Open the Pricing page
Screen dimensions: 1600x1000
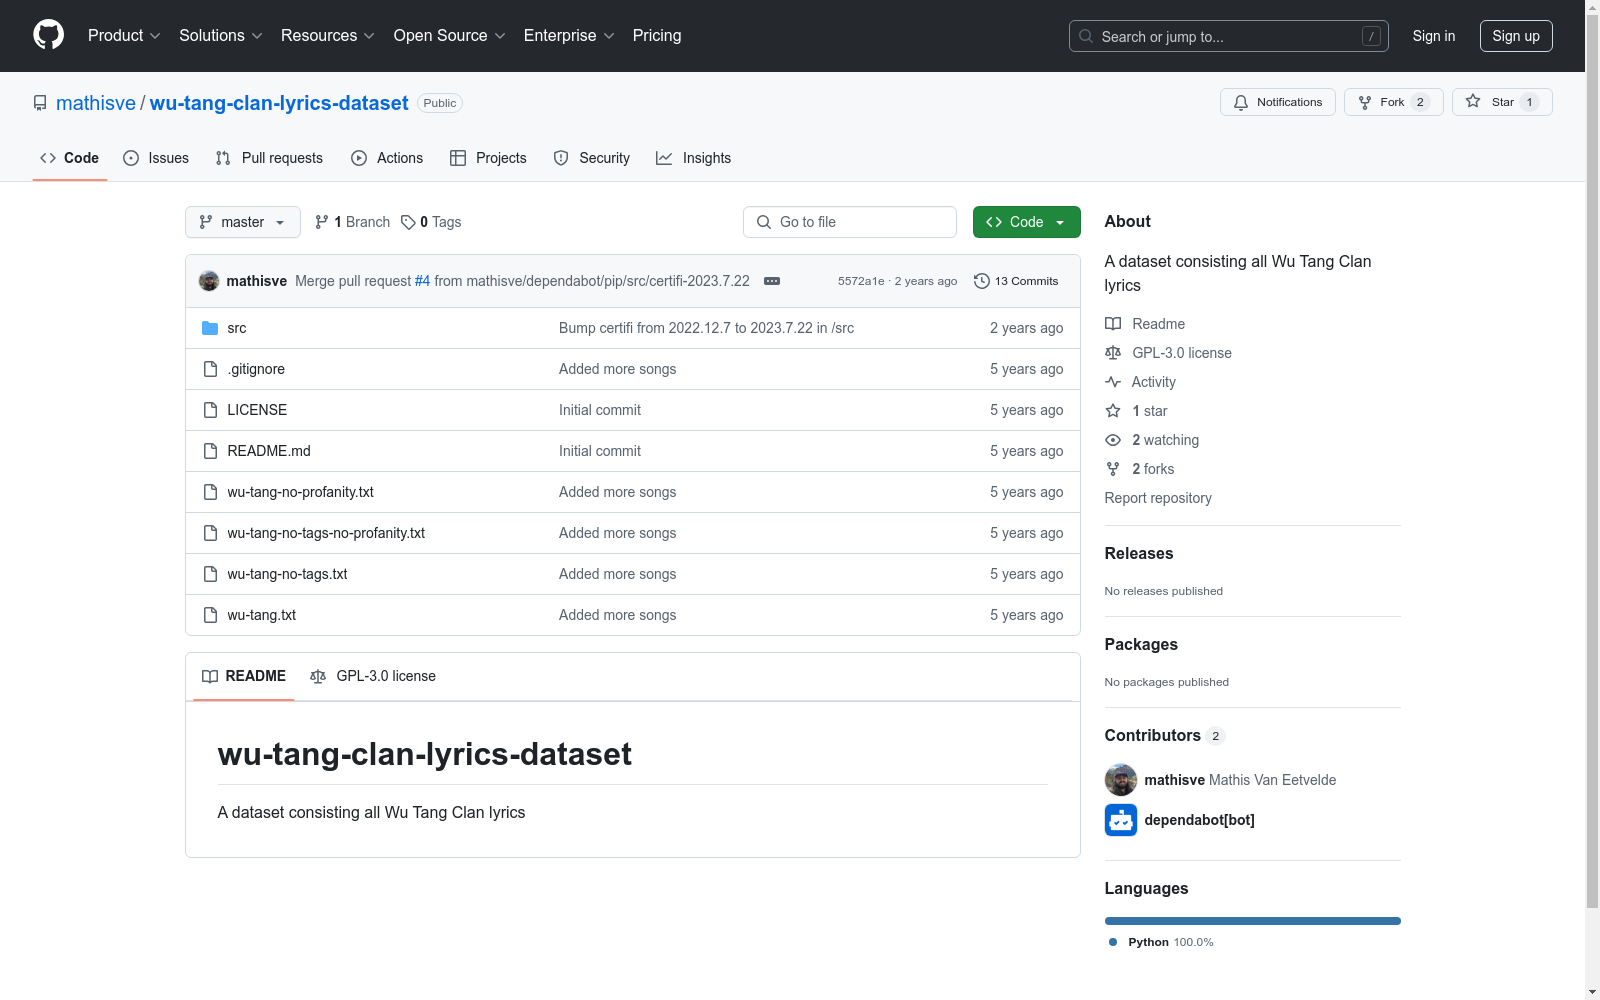point(657,35)
